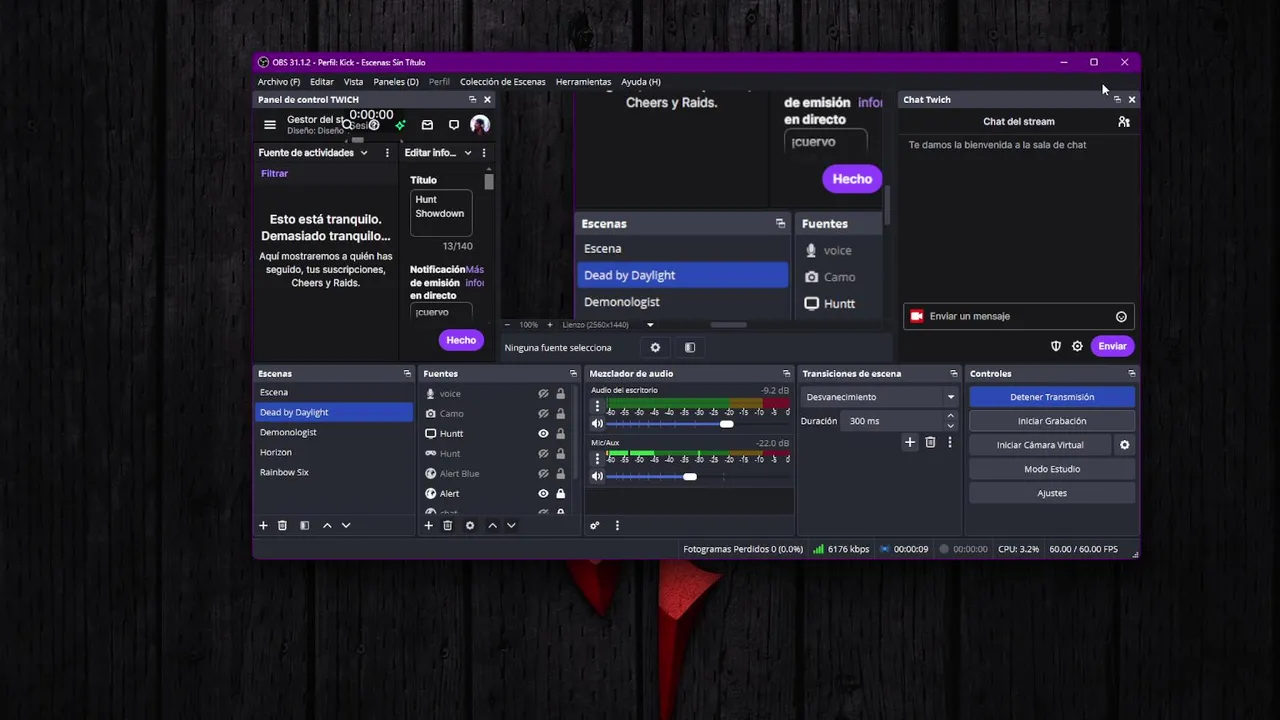Open Twitch profile avatar
This screenshot has width=1280, height=720.
[x=480, y=125]
